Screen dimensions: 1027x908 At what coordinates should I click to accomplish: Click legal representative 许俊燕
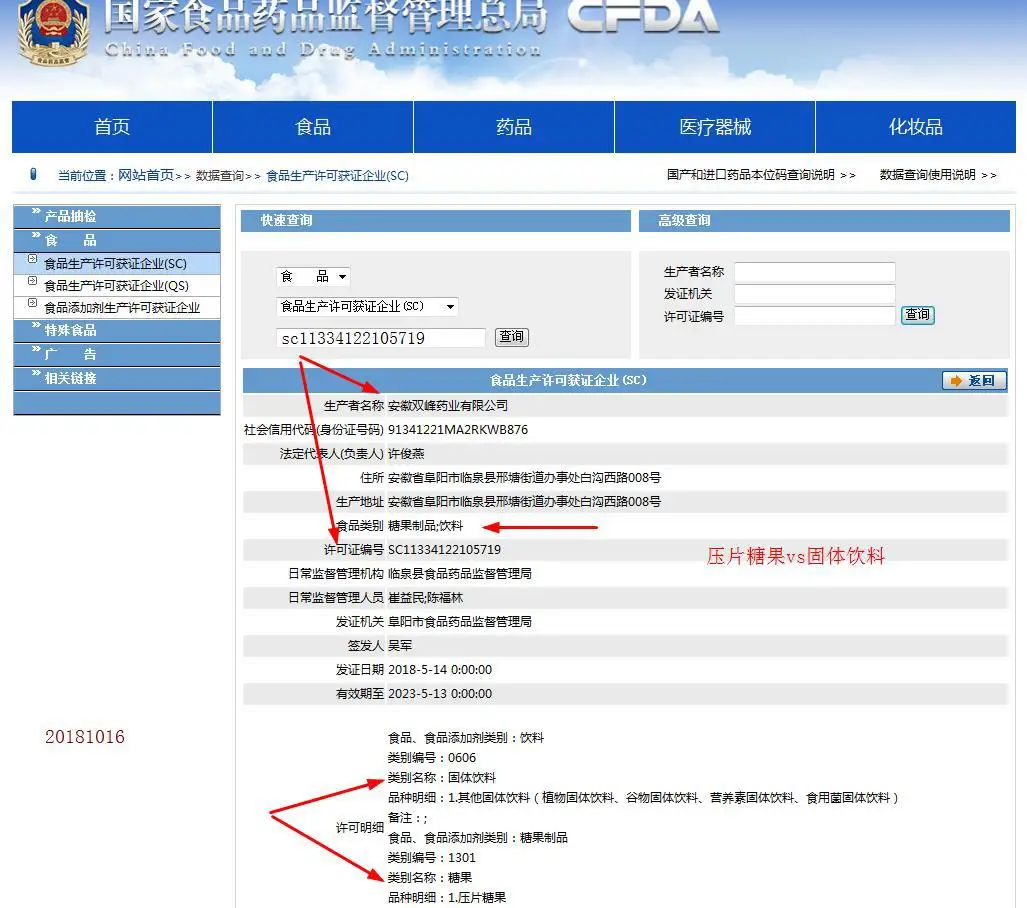[x=406, y=454]
